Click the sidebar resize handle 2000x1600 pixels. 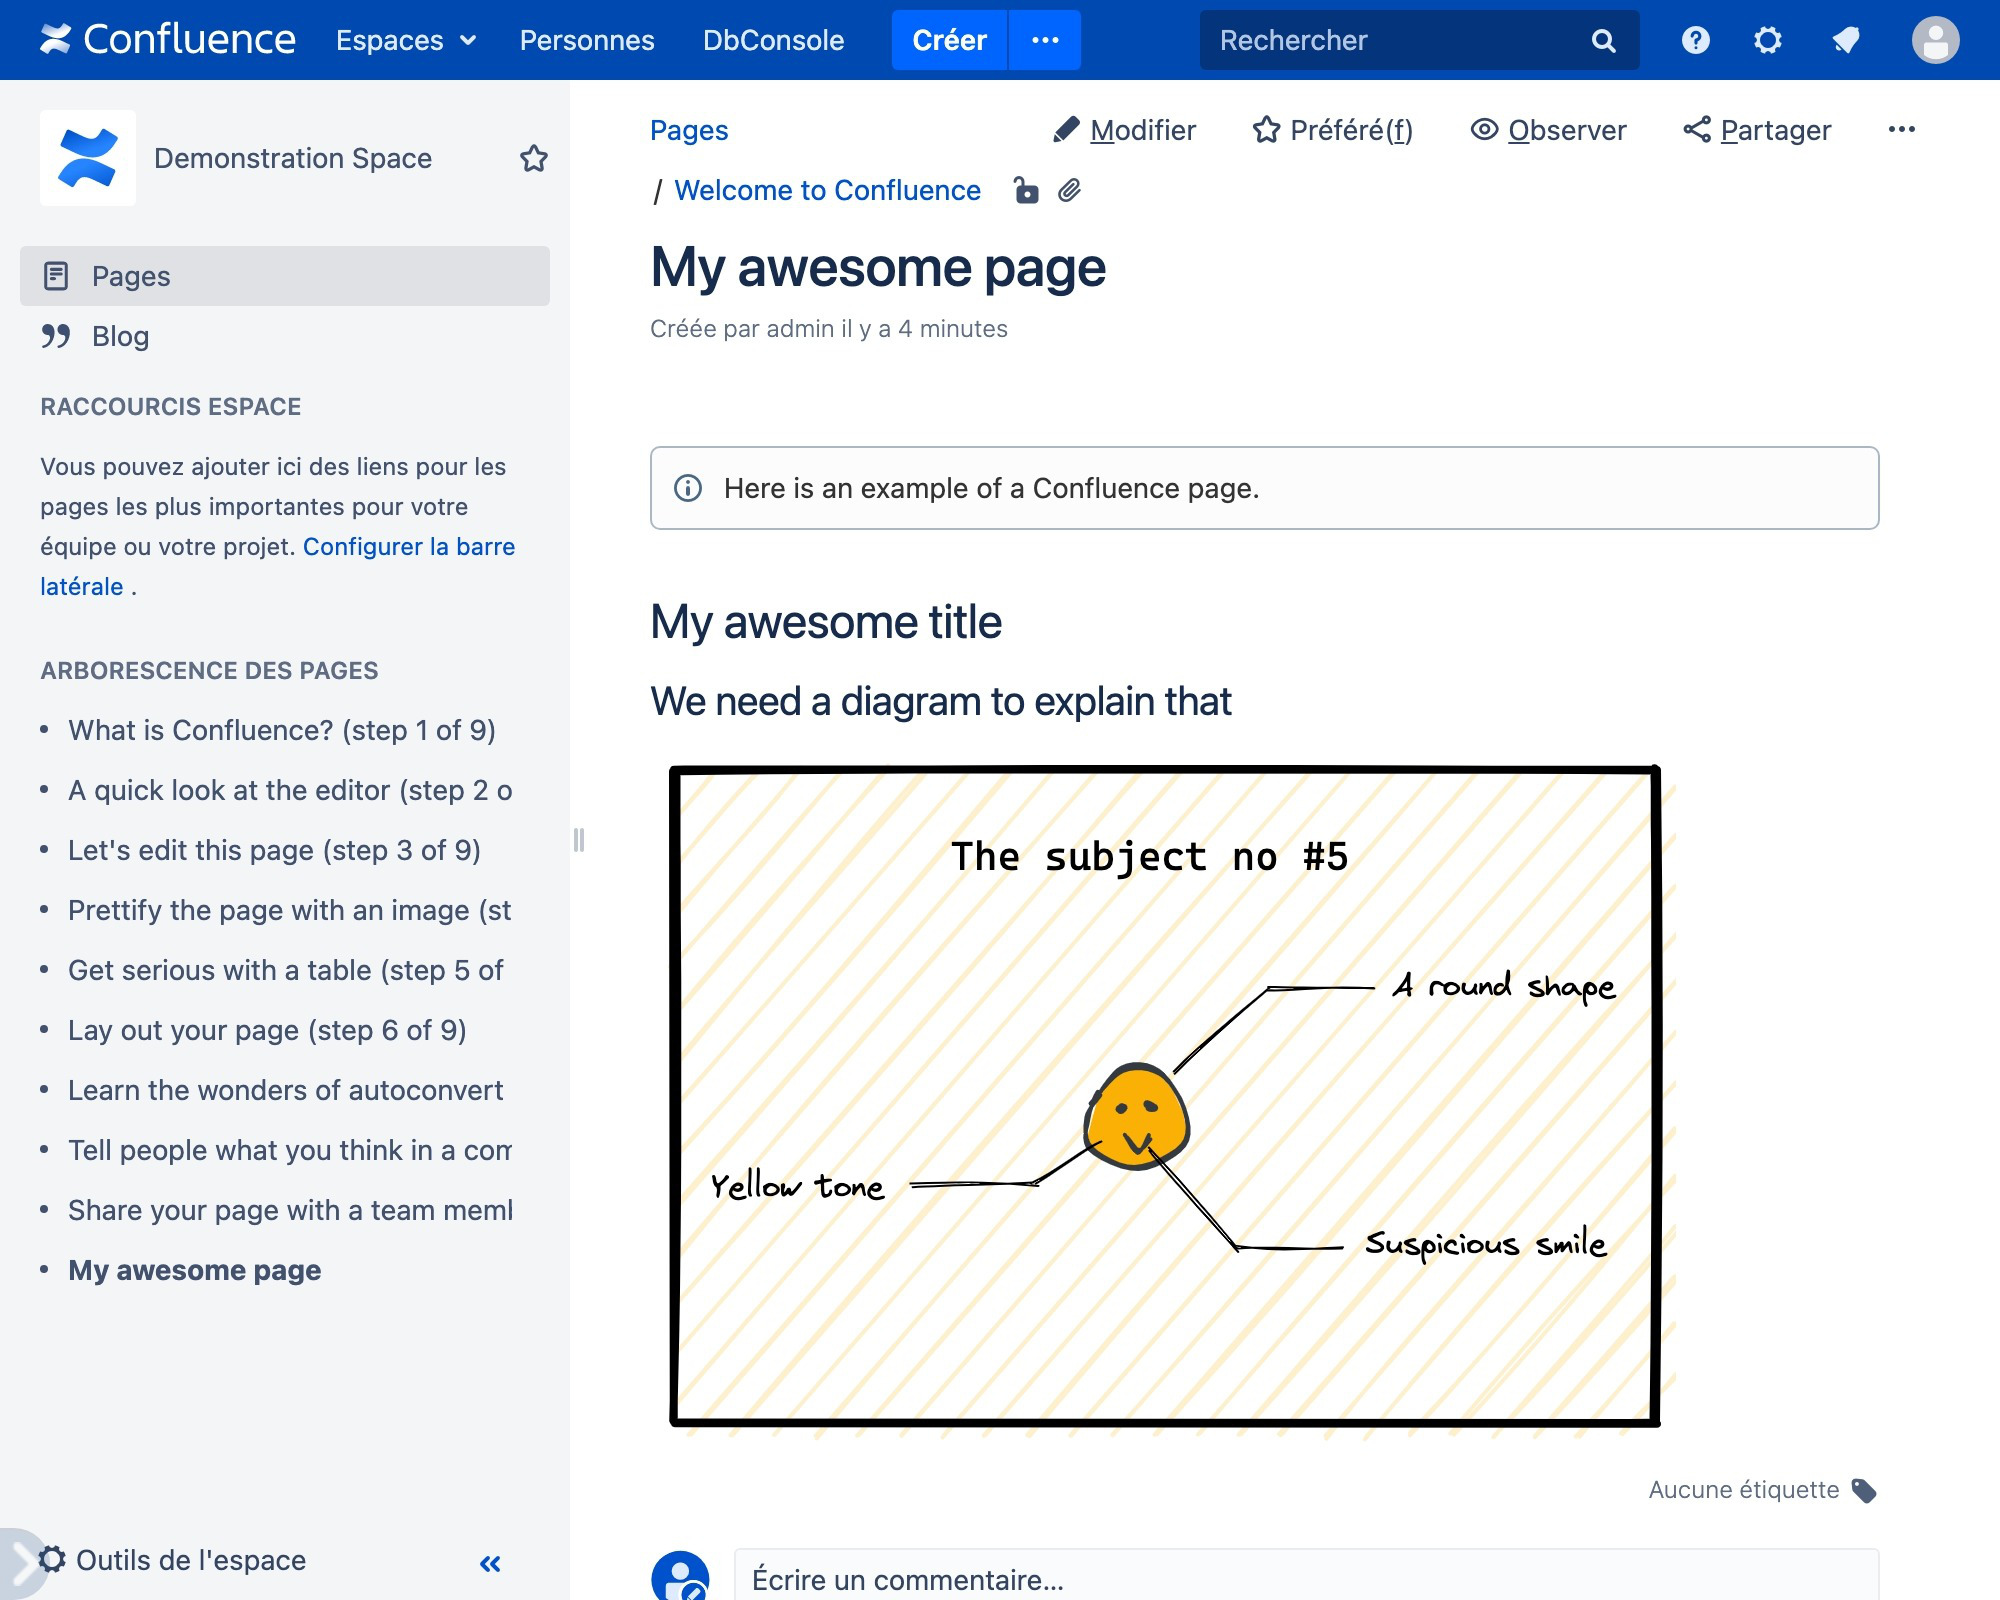(578, 840)
